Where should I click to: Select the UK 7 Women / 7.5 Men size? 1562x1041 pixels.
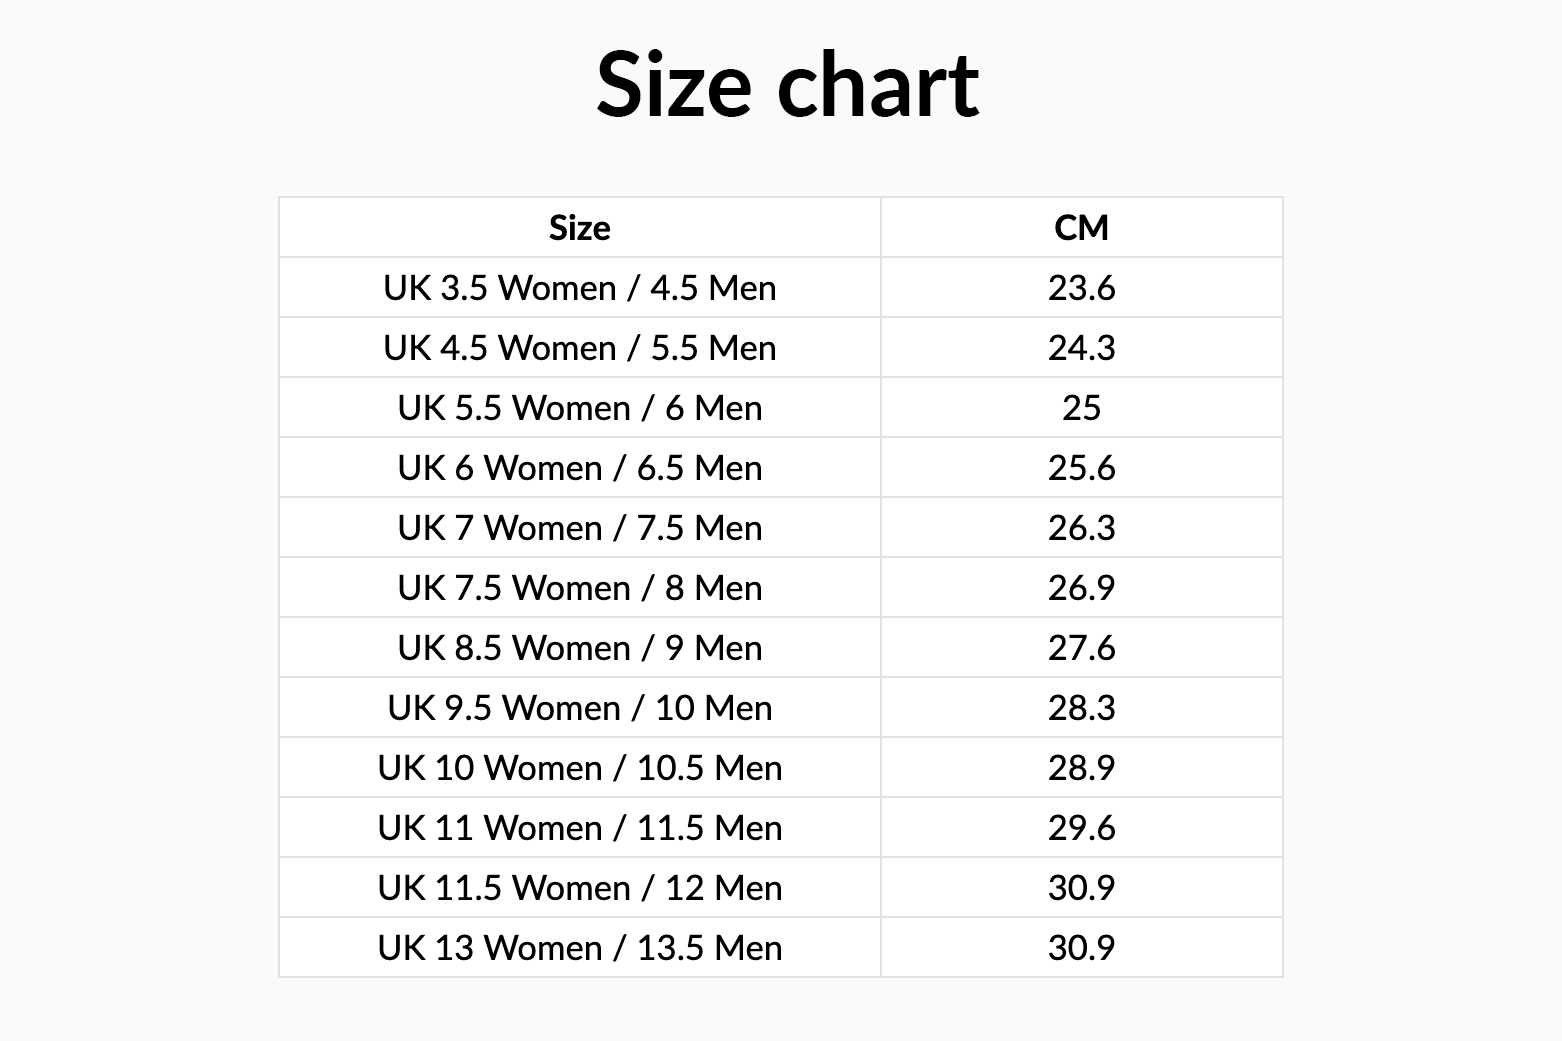pyautogui.click(x=579, y=528)
